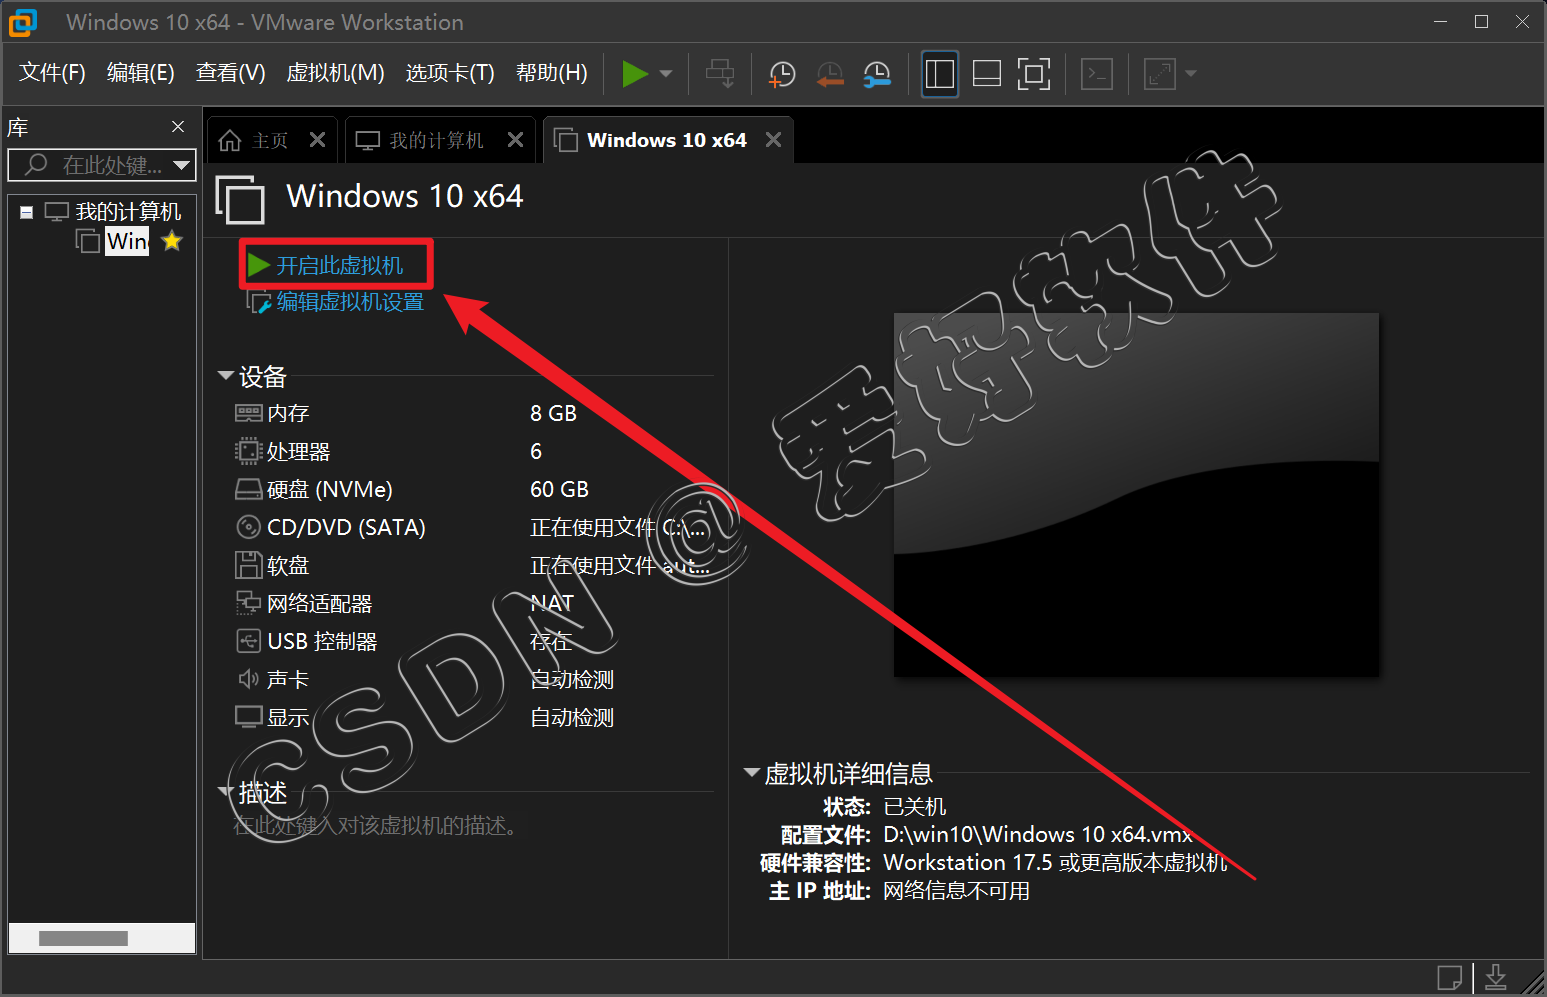This screenshot has height=997, width=1547.
Task: Toggle the thumbnail bar view icon
Action: pyautogui.click(x=987, y=74)
